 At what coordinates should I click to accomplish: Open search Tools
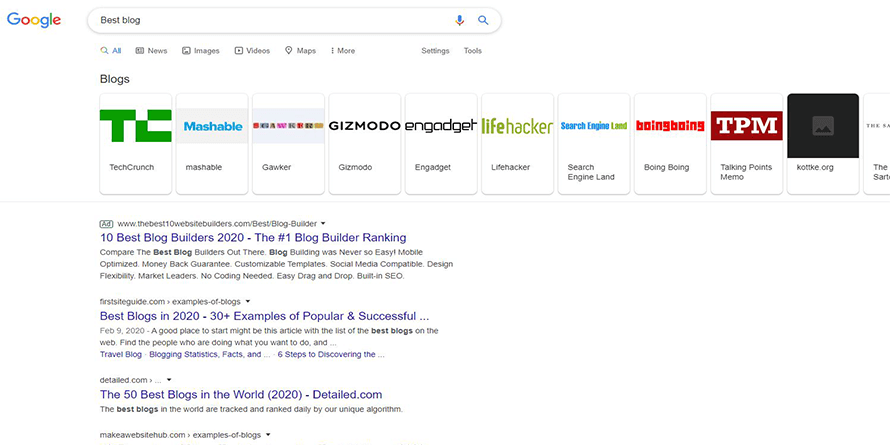click(x=473, y=51)
